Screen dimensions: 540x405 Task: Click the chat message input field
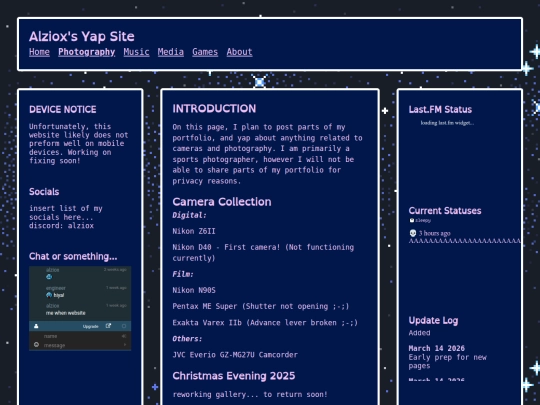pos(81,345)
